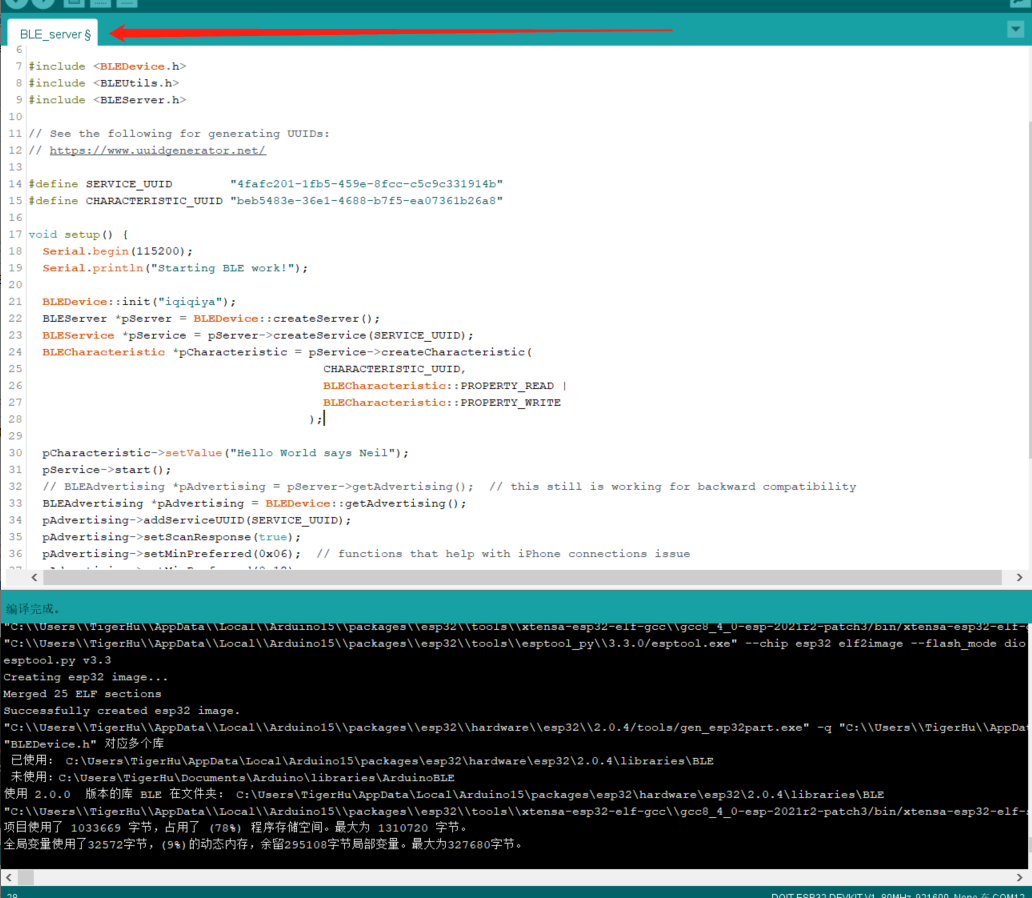1032x898 pixels.
Task: Click the right arrow of the horizontal scrollbar
Action: 1019,577
